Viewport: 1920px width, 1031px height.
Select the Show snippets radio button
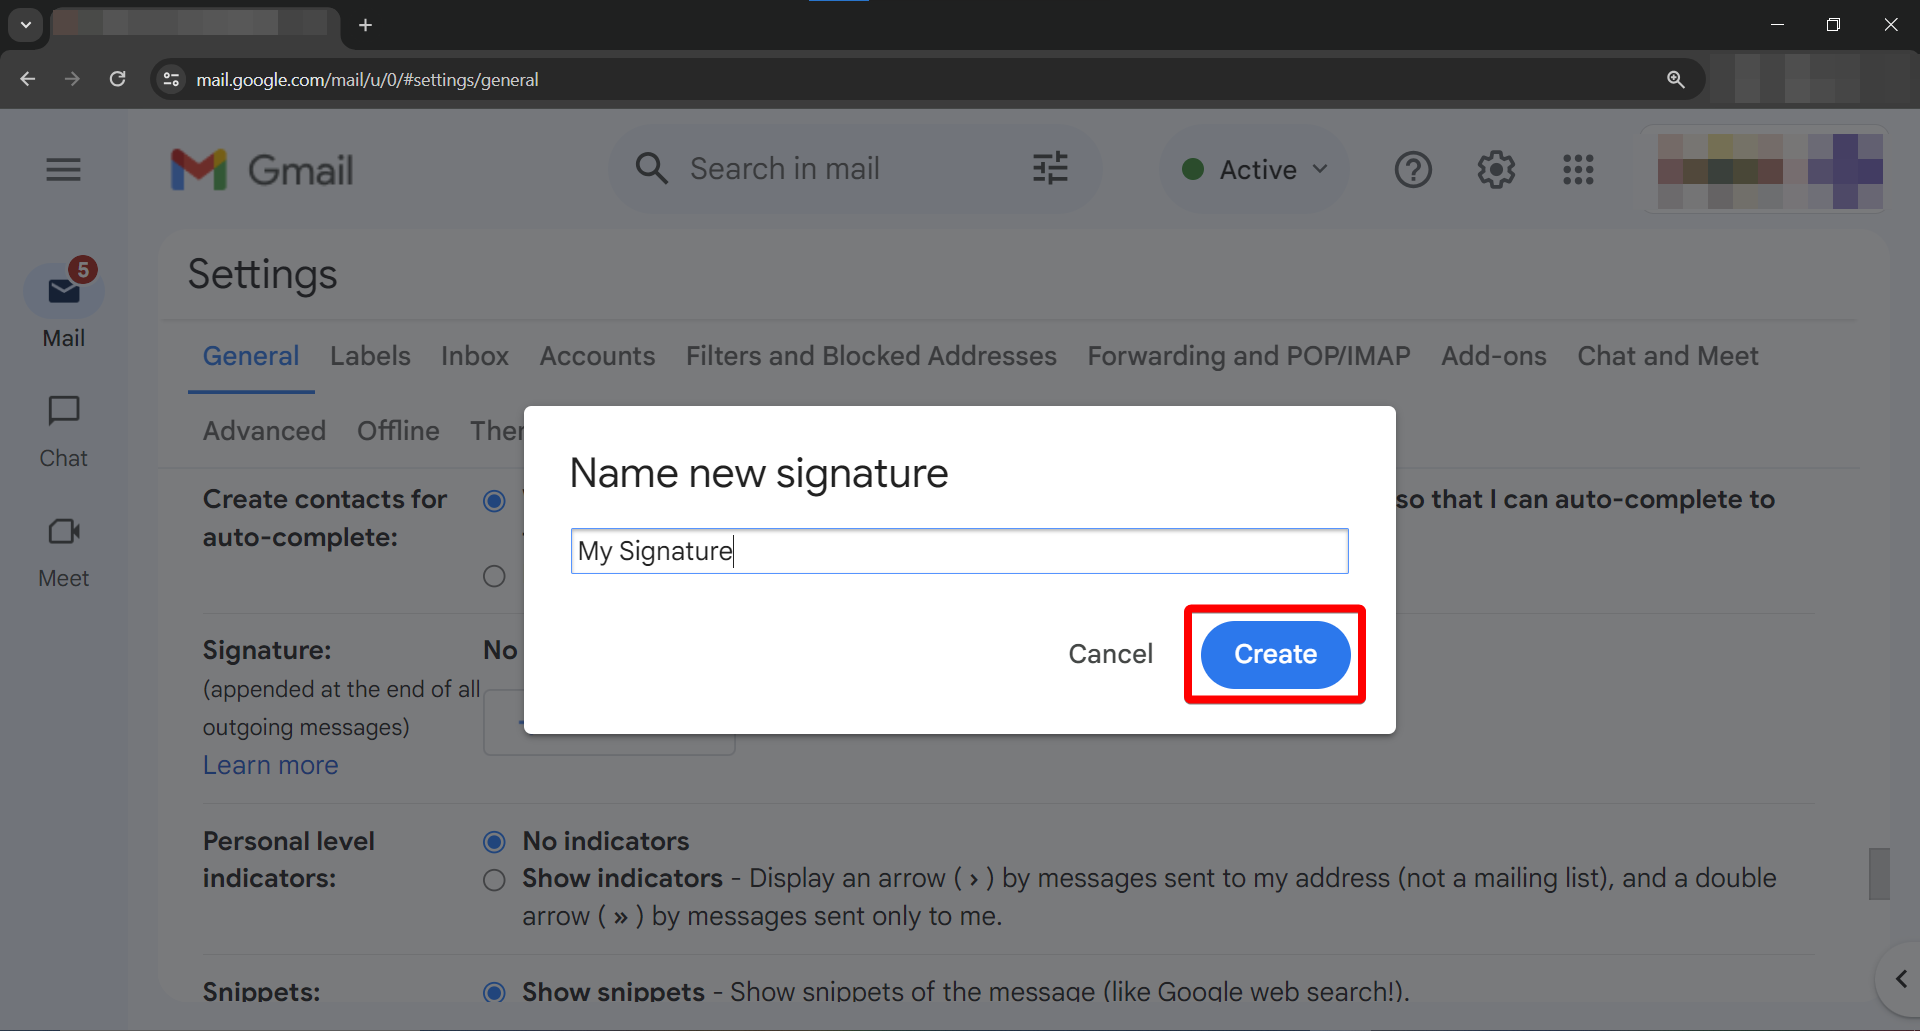tap(494, 992)
